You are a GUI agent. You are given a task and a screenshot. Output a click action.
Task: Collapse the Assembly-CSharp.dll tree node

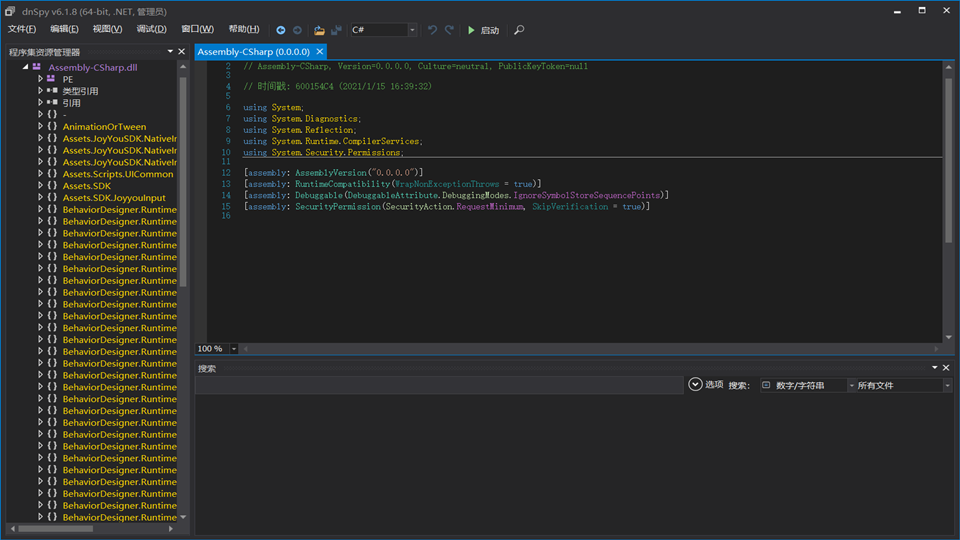point(26,67)
